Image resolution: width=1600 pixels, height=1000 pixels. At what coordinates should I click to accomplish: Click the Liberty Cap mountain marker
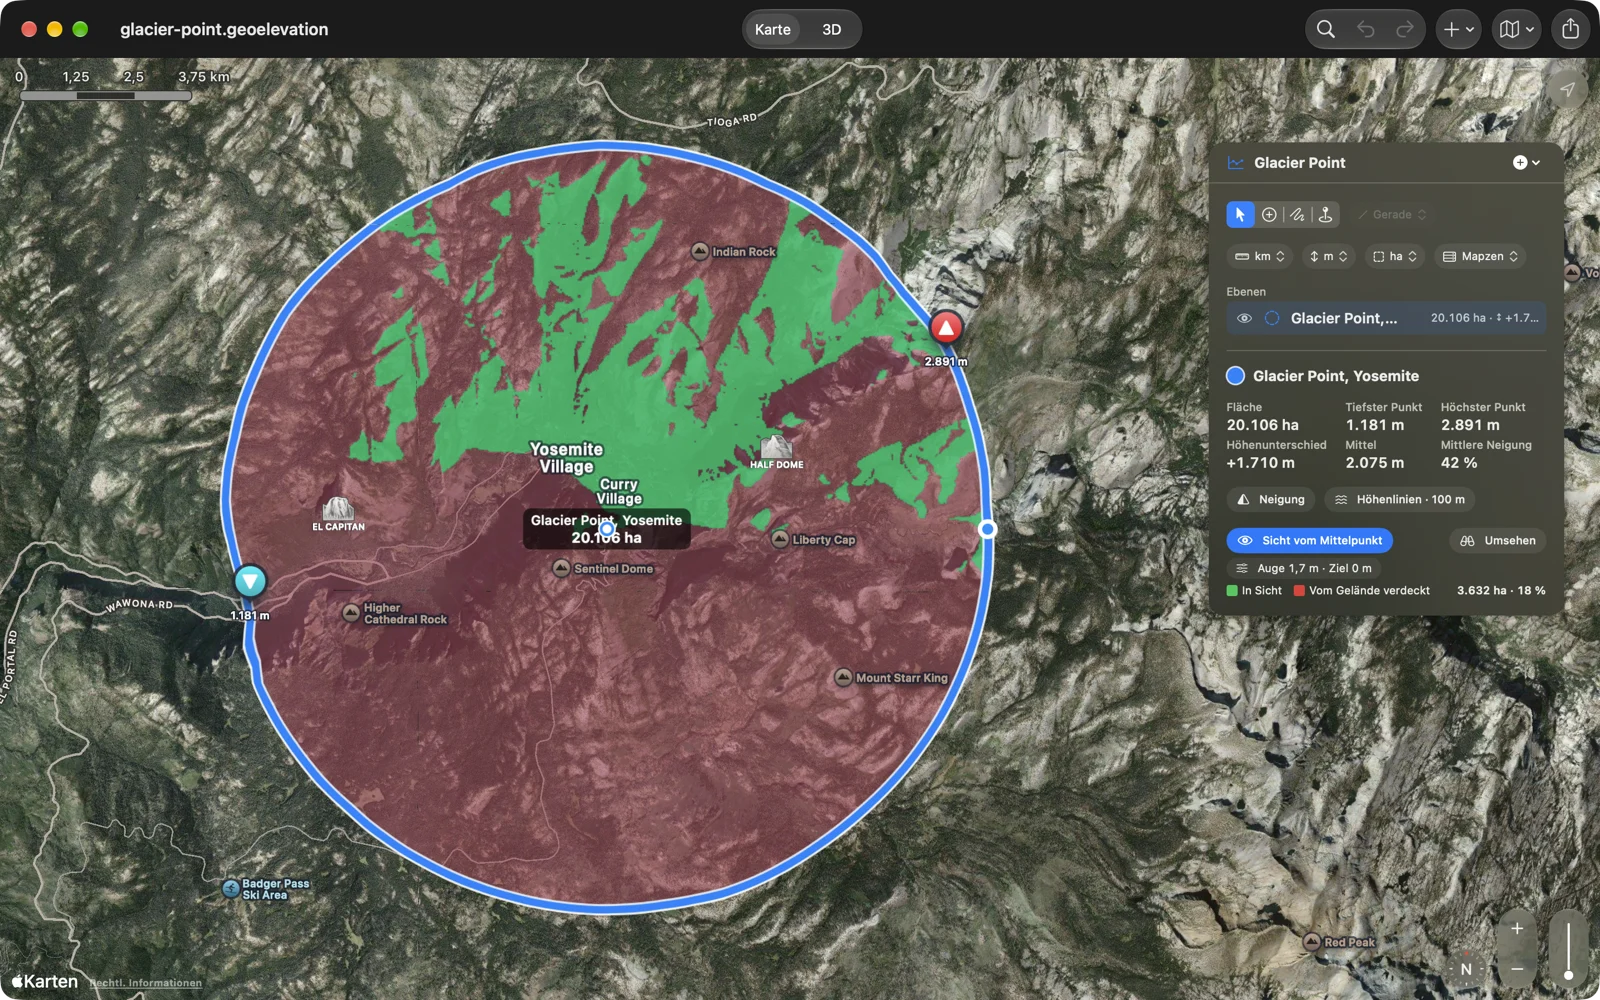(x=780, y=539)
